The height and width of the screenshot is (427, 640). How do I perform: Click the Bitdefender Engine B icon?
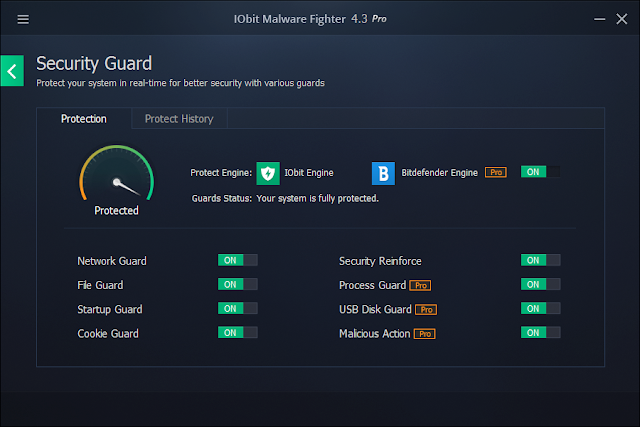tap(383, 173)
